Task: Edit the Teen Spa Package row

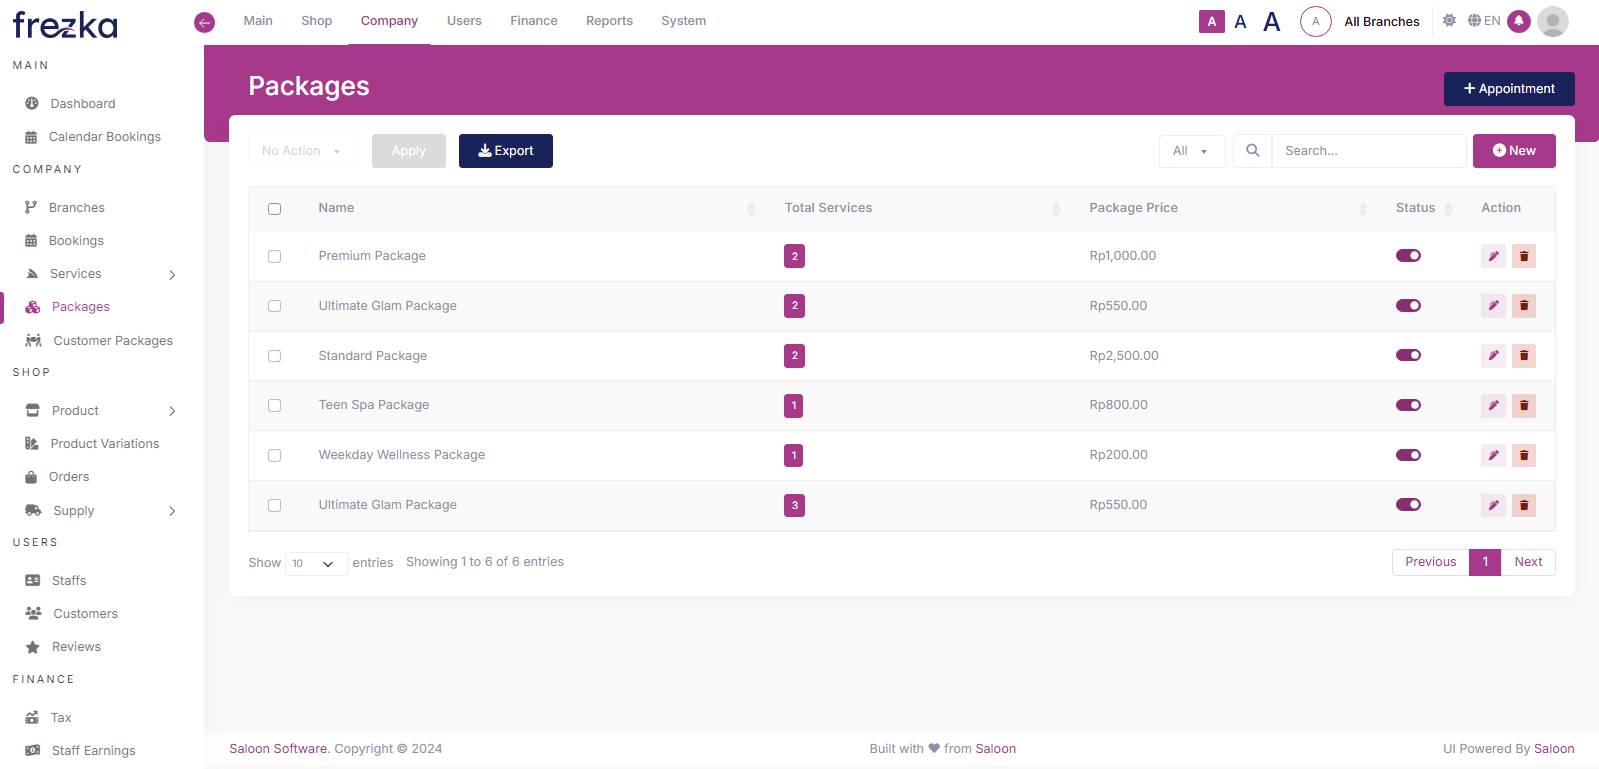Action: [1493, 406]
